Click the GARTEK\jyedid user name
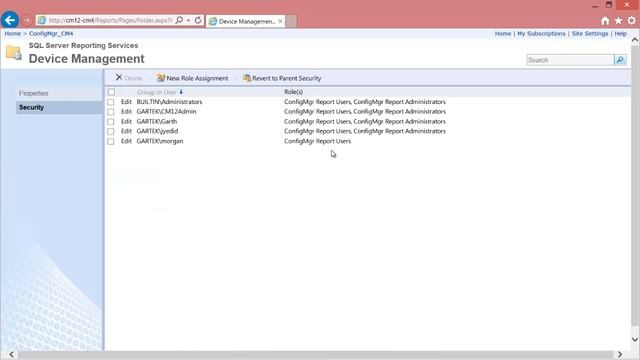Viewport: 640px width, 360px height. (158, 131)
